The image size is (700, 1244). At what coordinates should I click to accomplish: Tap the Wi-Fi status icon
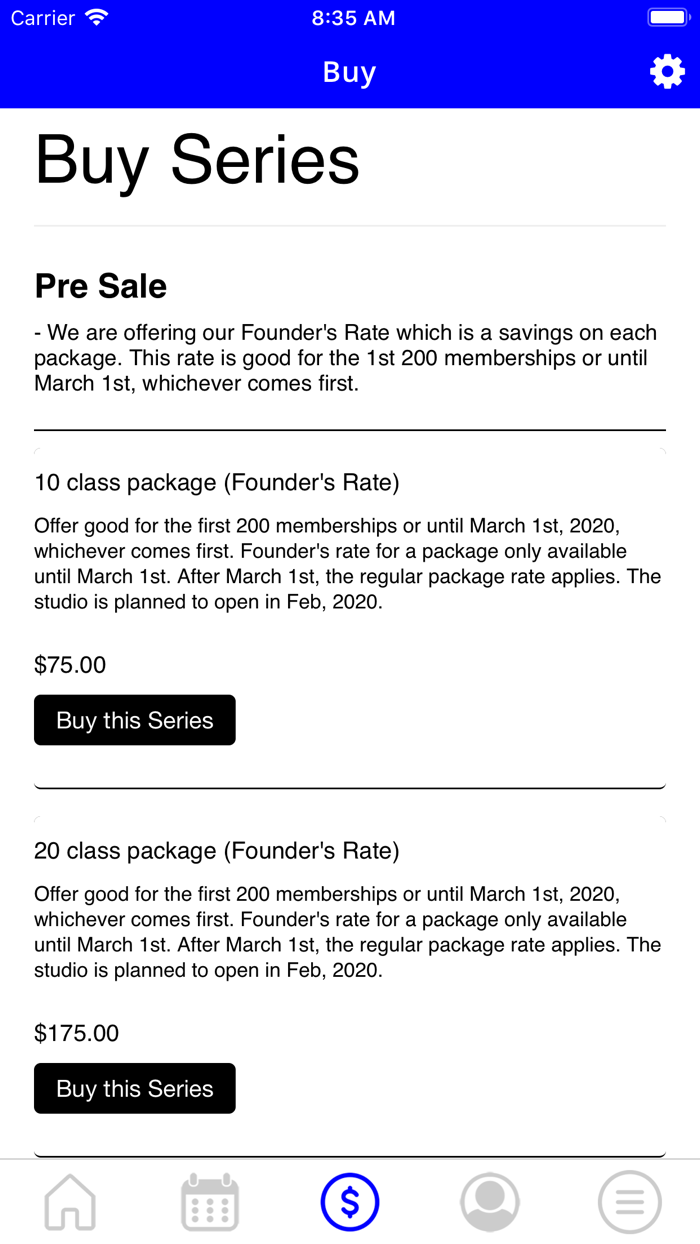(x=97, y=18)
